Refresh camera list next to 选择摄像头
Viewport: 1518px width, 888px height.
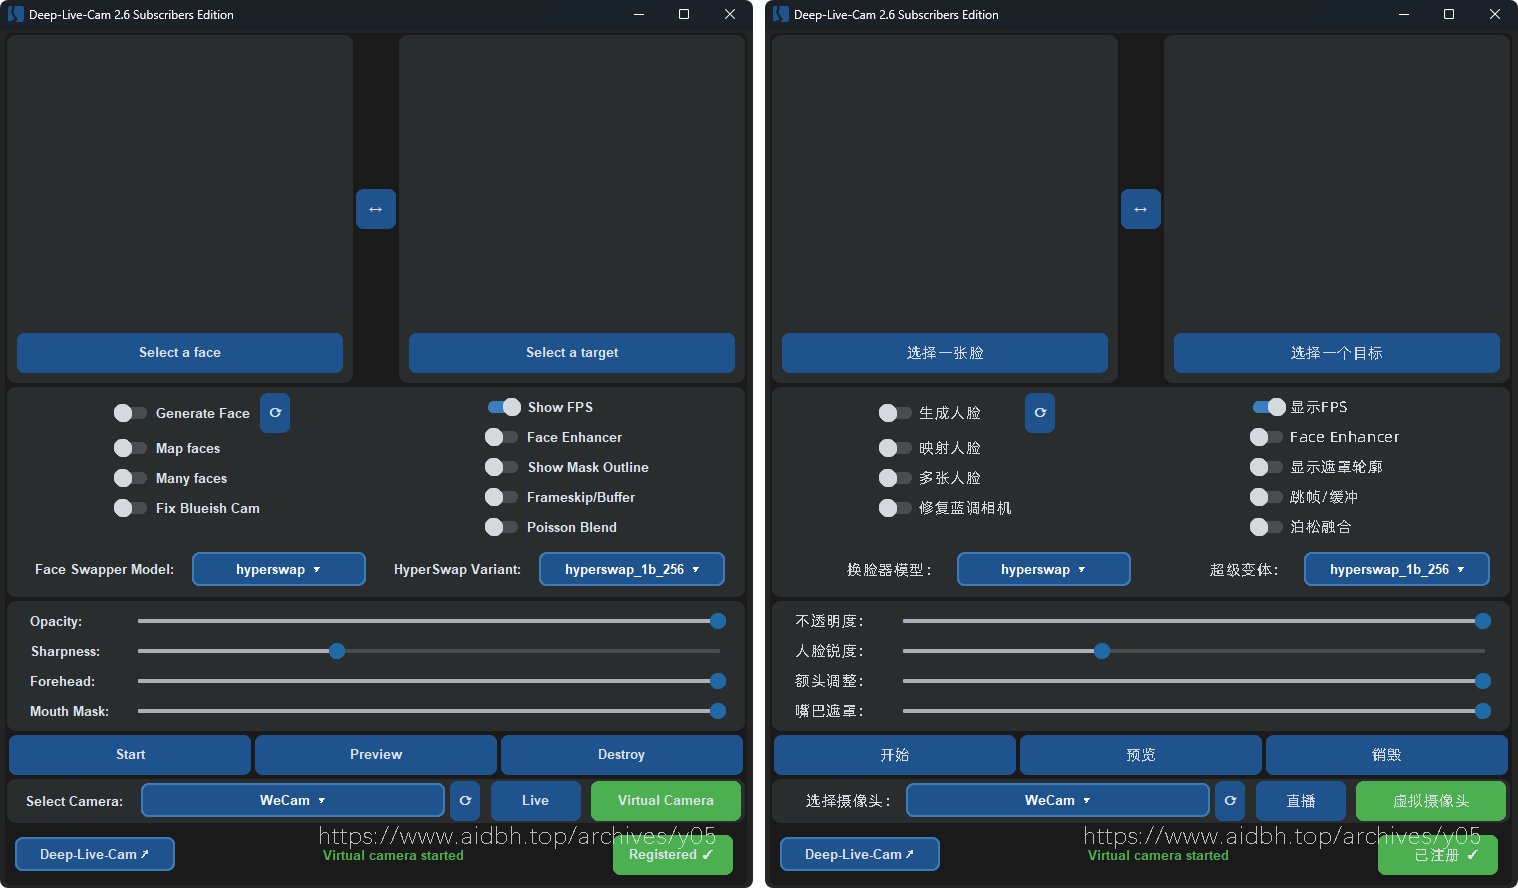(x=1230, y=801)
